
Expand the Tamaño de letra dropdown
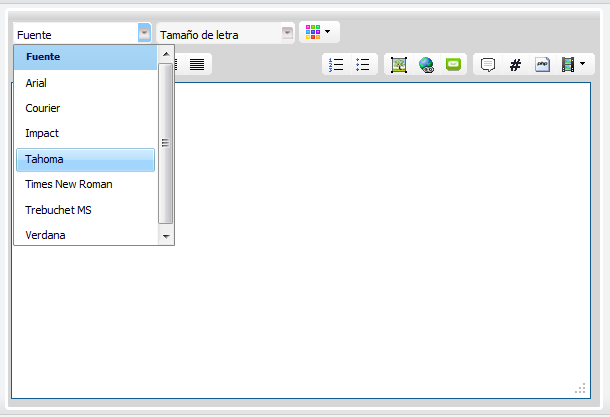(x=288, y=33)
